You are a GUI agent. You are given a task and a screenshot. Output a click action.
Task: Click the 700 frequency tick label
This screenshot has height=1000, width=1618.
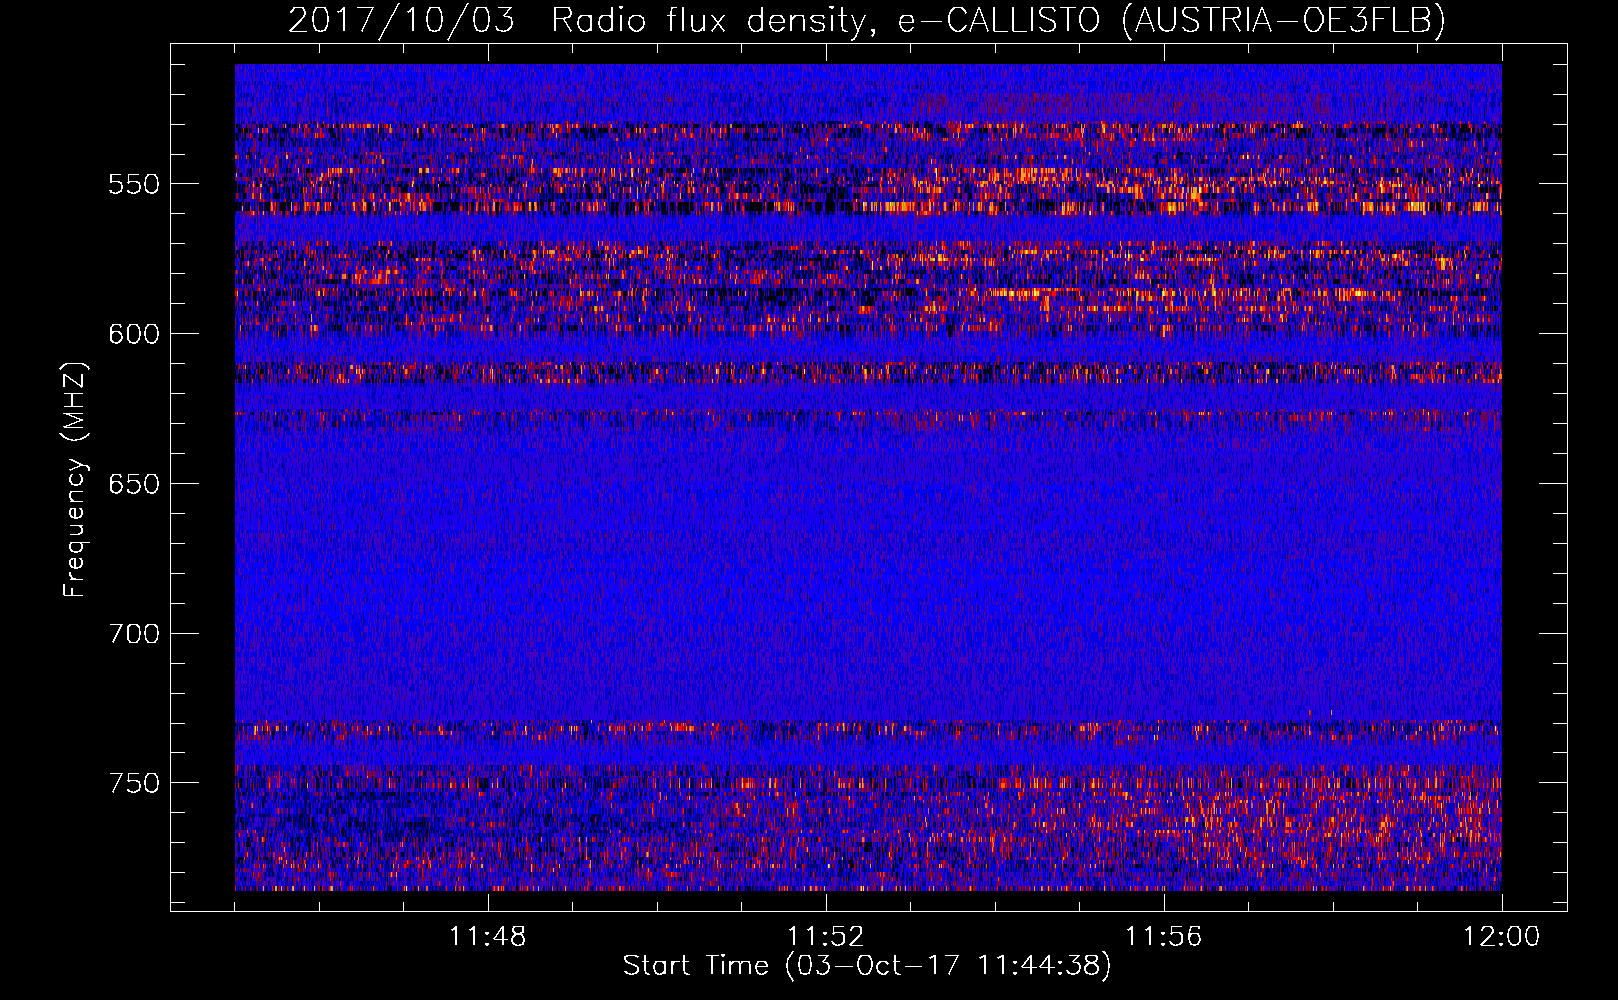133,634
